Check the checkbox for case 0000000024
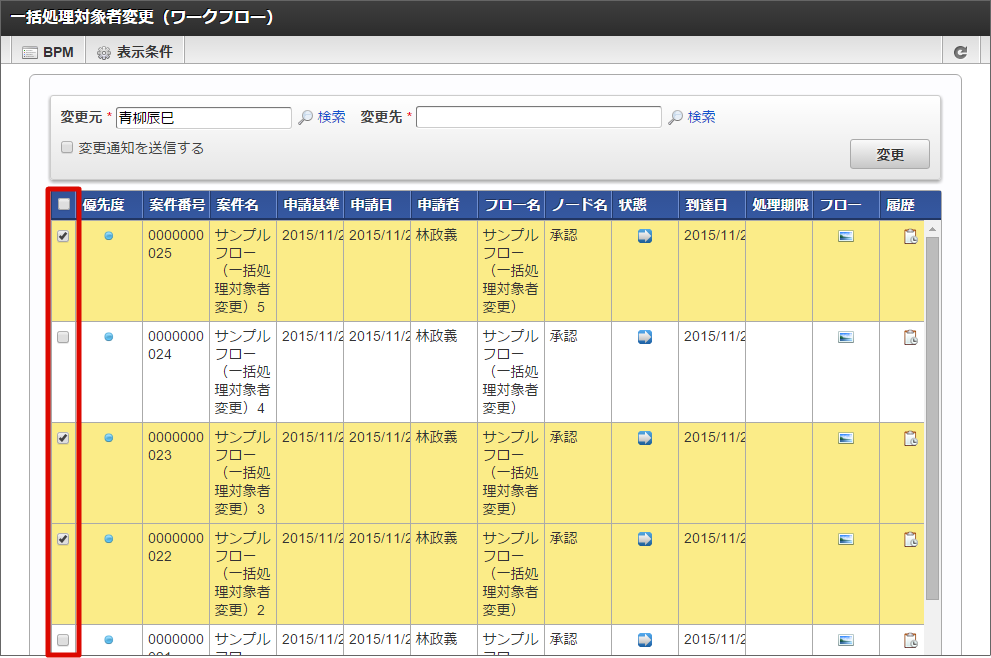Viewport: 991px width, 658px height. coord(64,338)
